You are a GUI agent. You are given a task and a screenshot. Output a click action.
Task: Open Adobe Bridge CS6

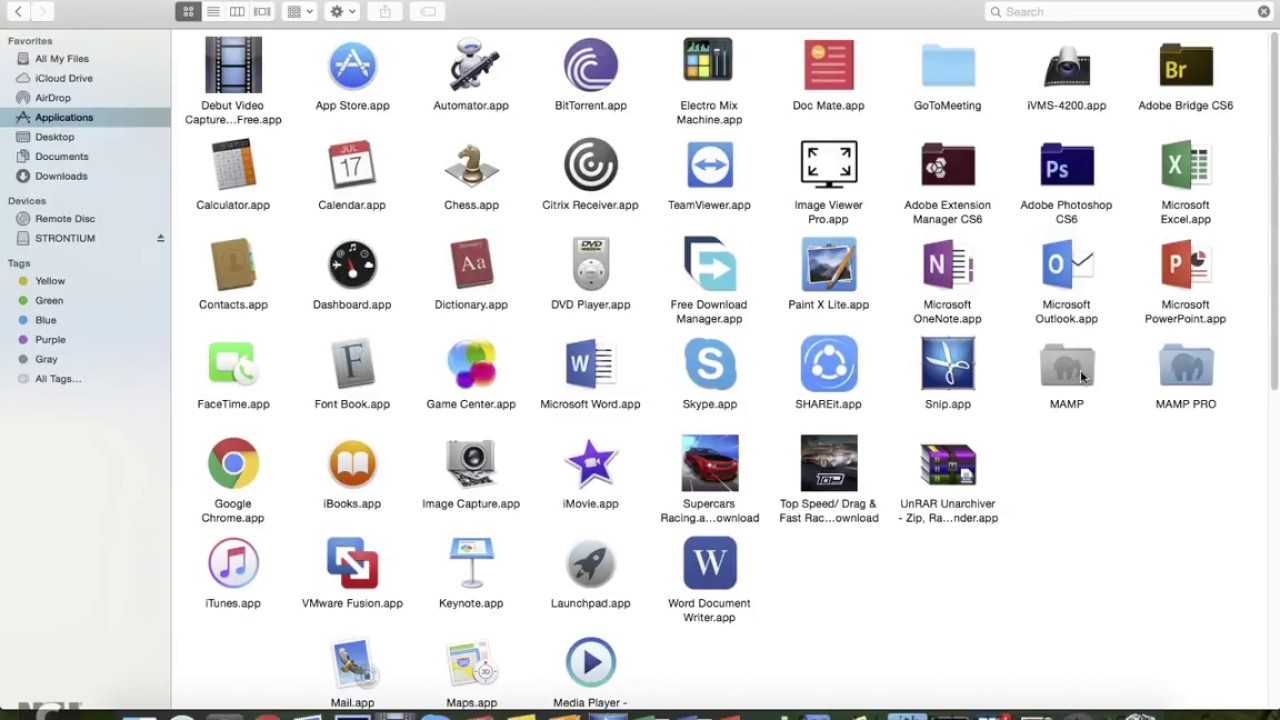click(1185, 66)
